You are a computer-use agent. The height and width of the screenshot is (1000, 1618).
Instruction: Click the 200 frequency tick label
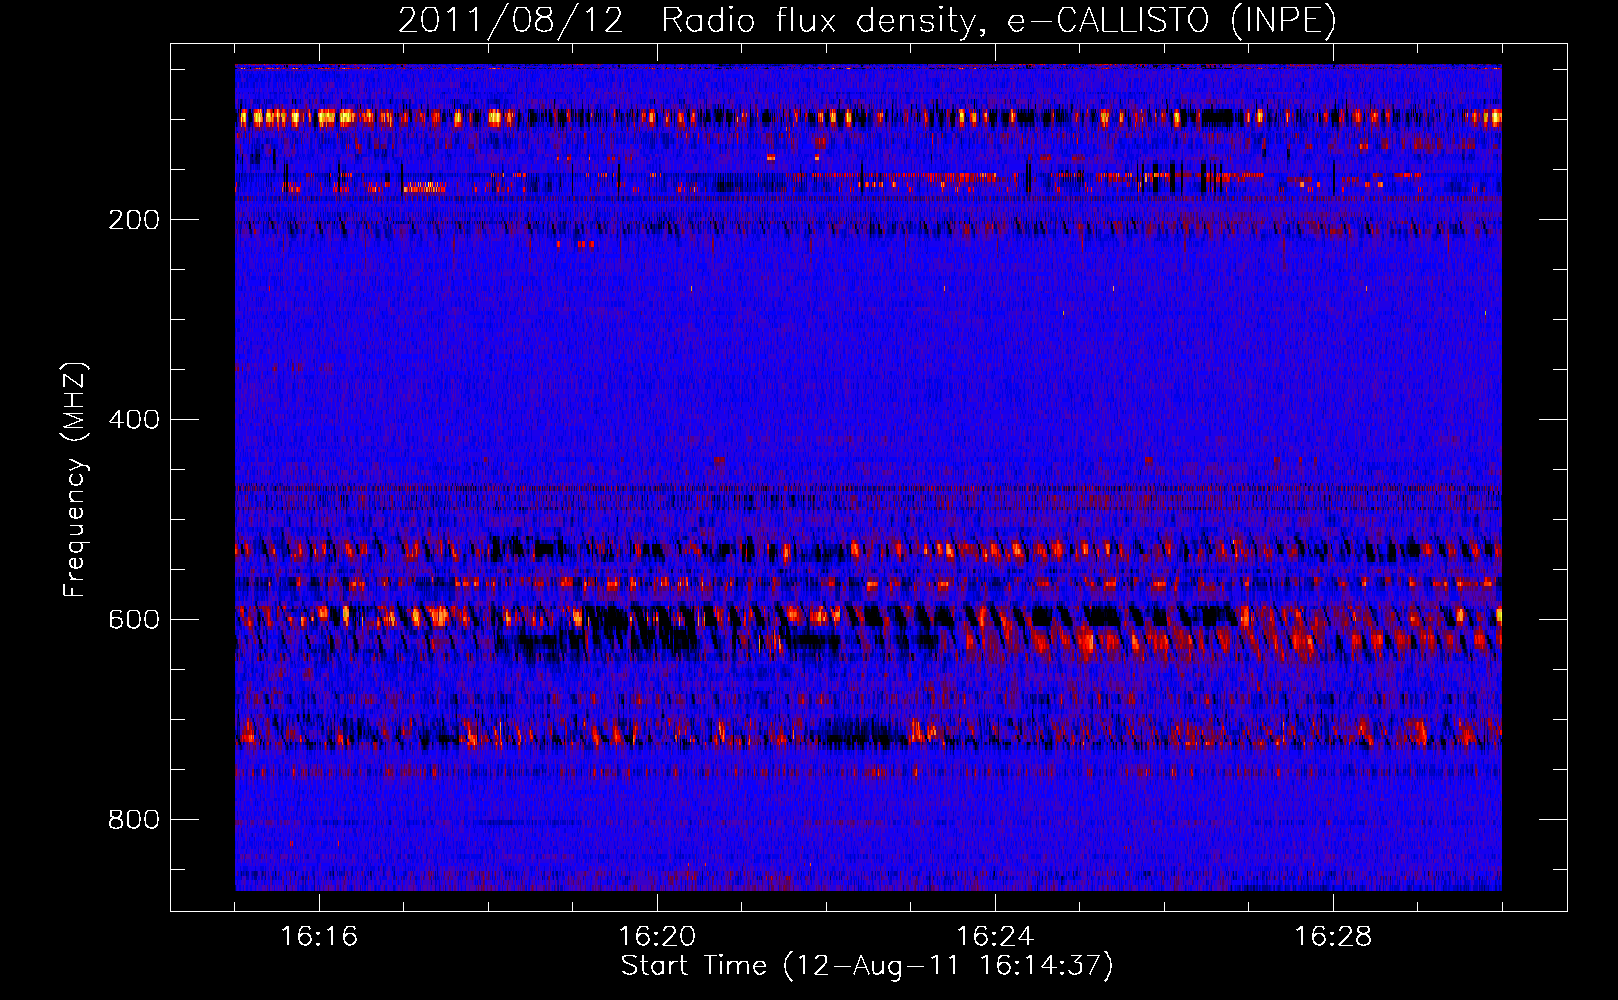click(134, 220)
